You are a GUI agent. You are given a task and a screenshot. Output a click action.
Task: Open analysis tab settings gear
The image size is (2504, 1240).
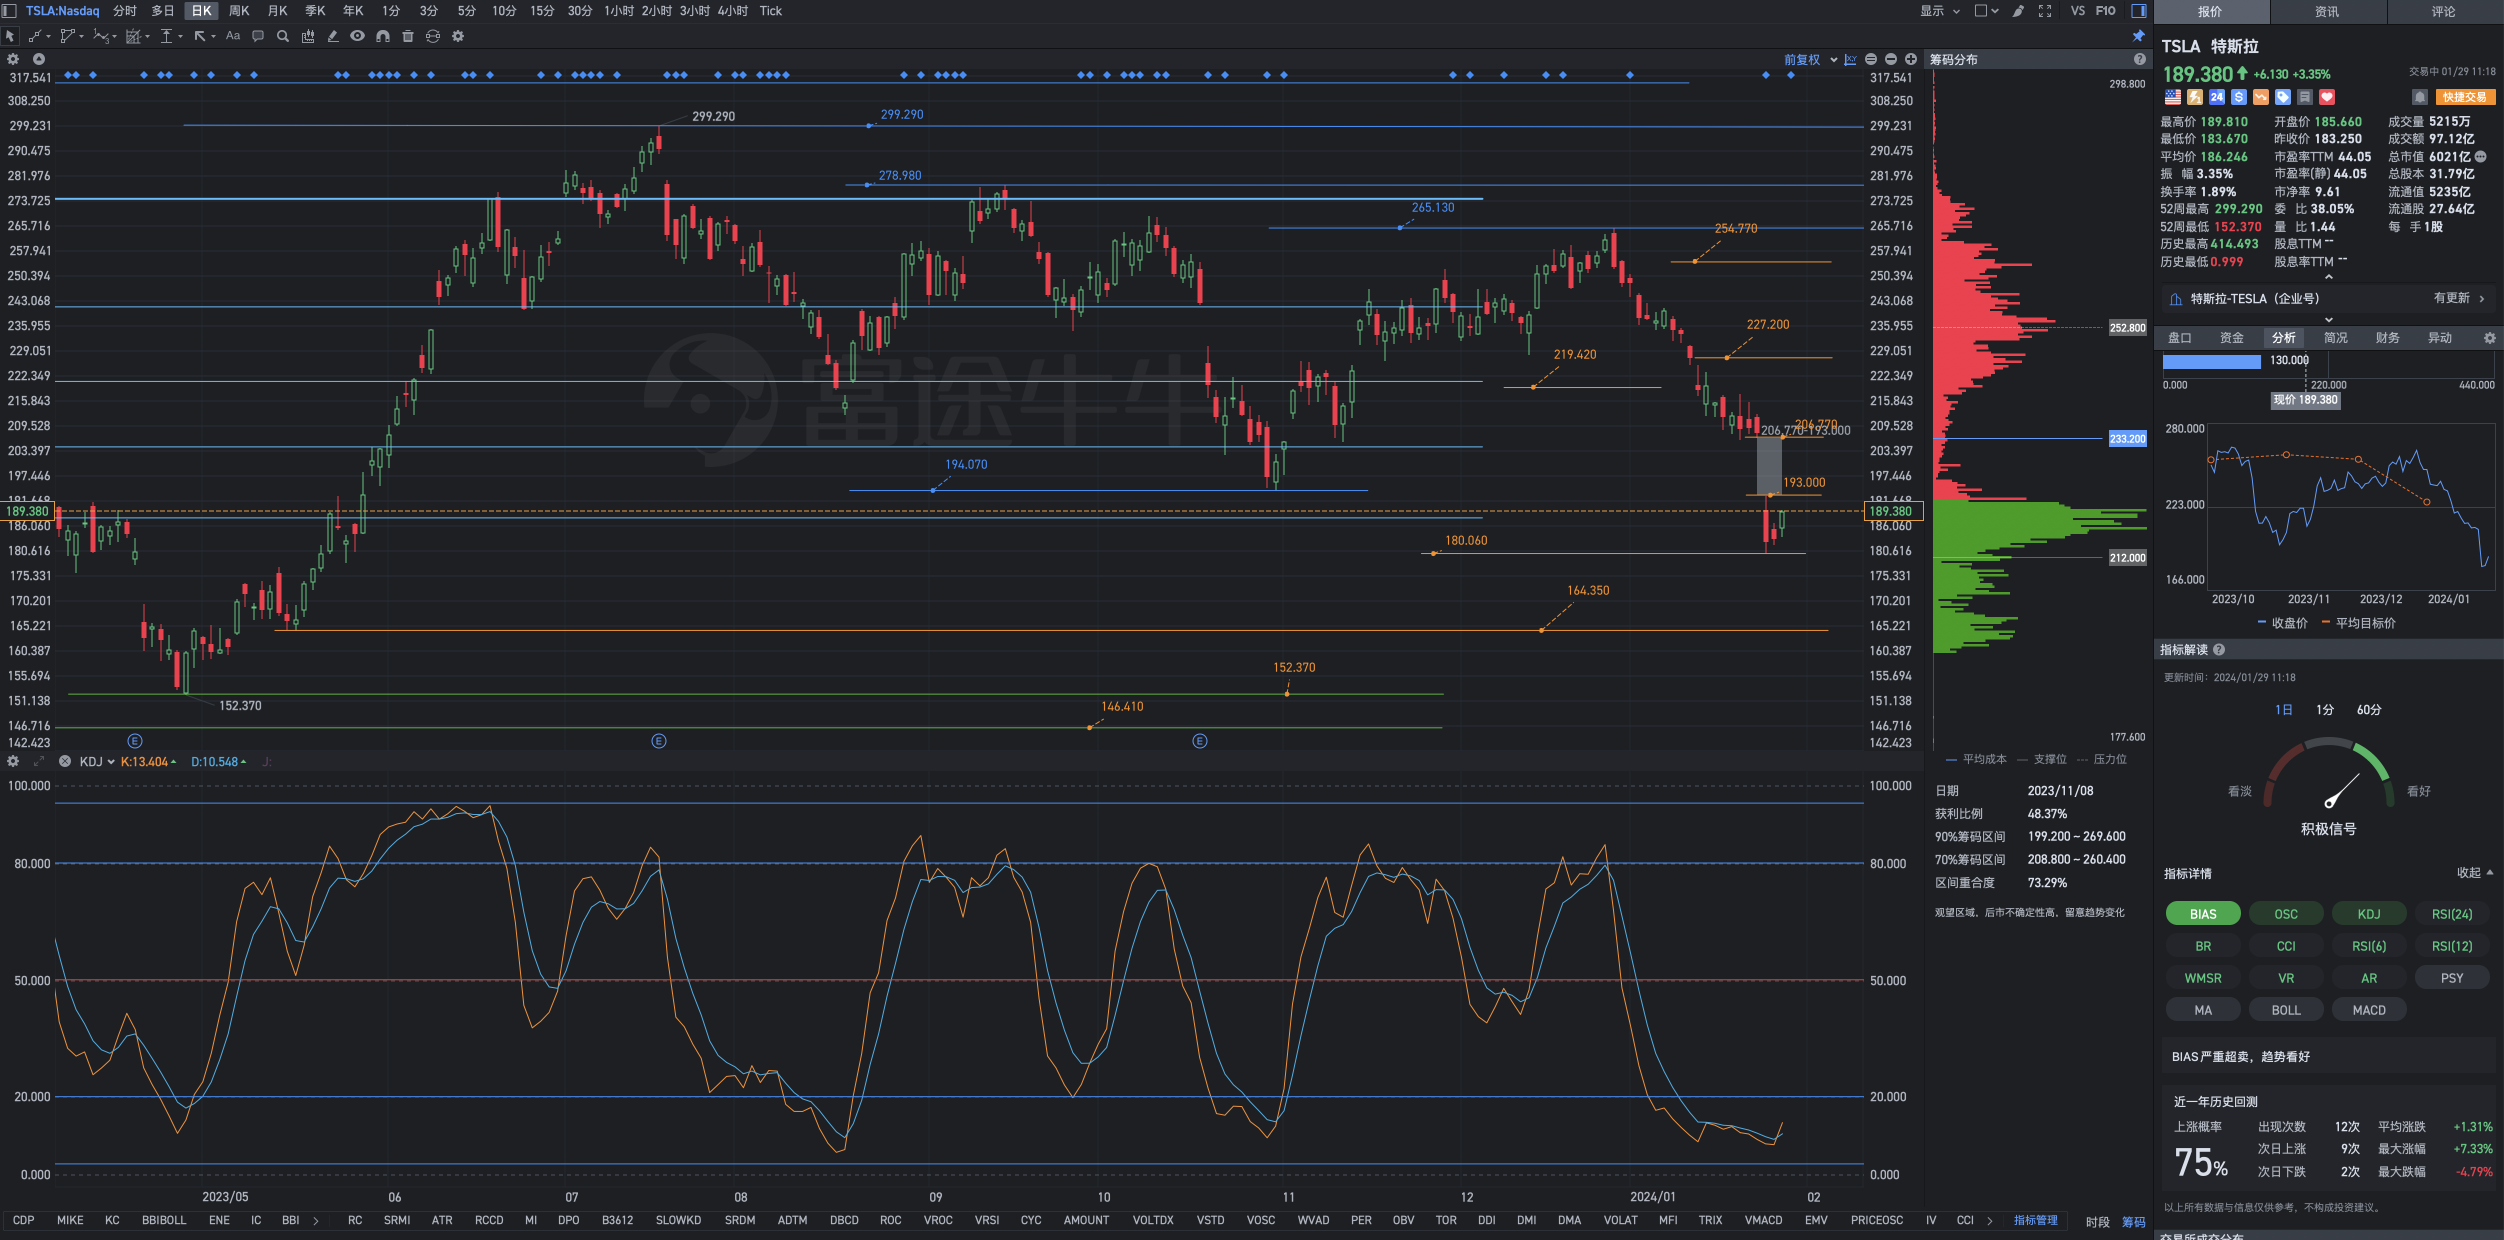tap(2490, 338)
